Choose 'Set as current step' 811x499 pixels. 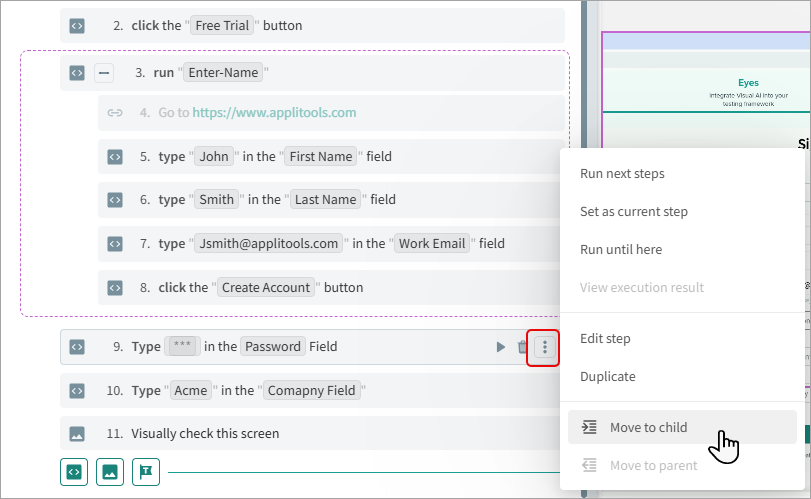pyautogui.click(x=633, y=212)
